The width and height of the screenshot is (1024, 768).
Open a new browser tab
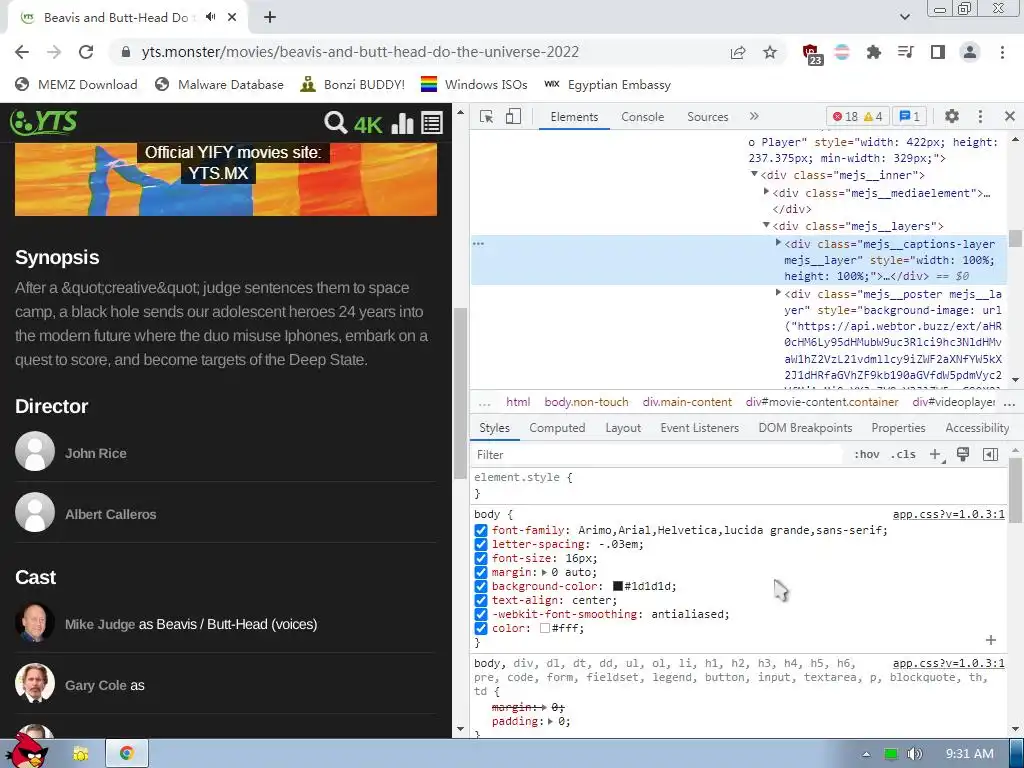click(x=270, y=17)
